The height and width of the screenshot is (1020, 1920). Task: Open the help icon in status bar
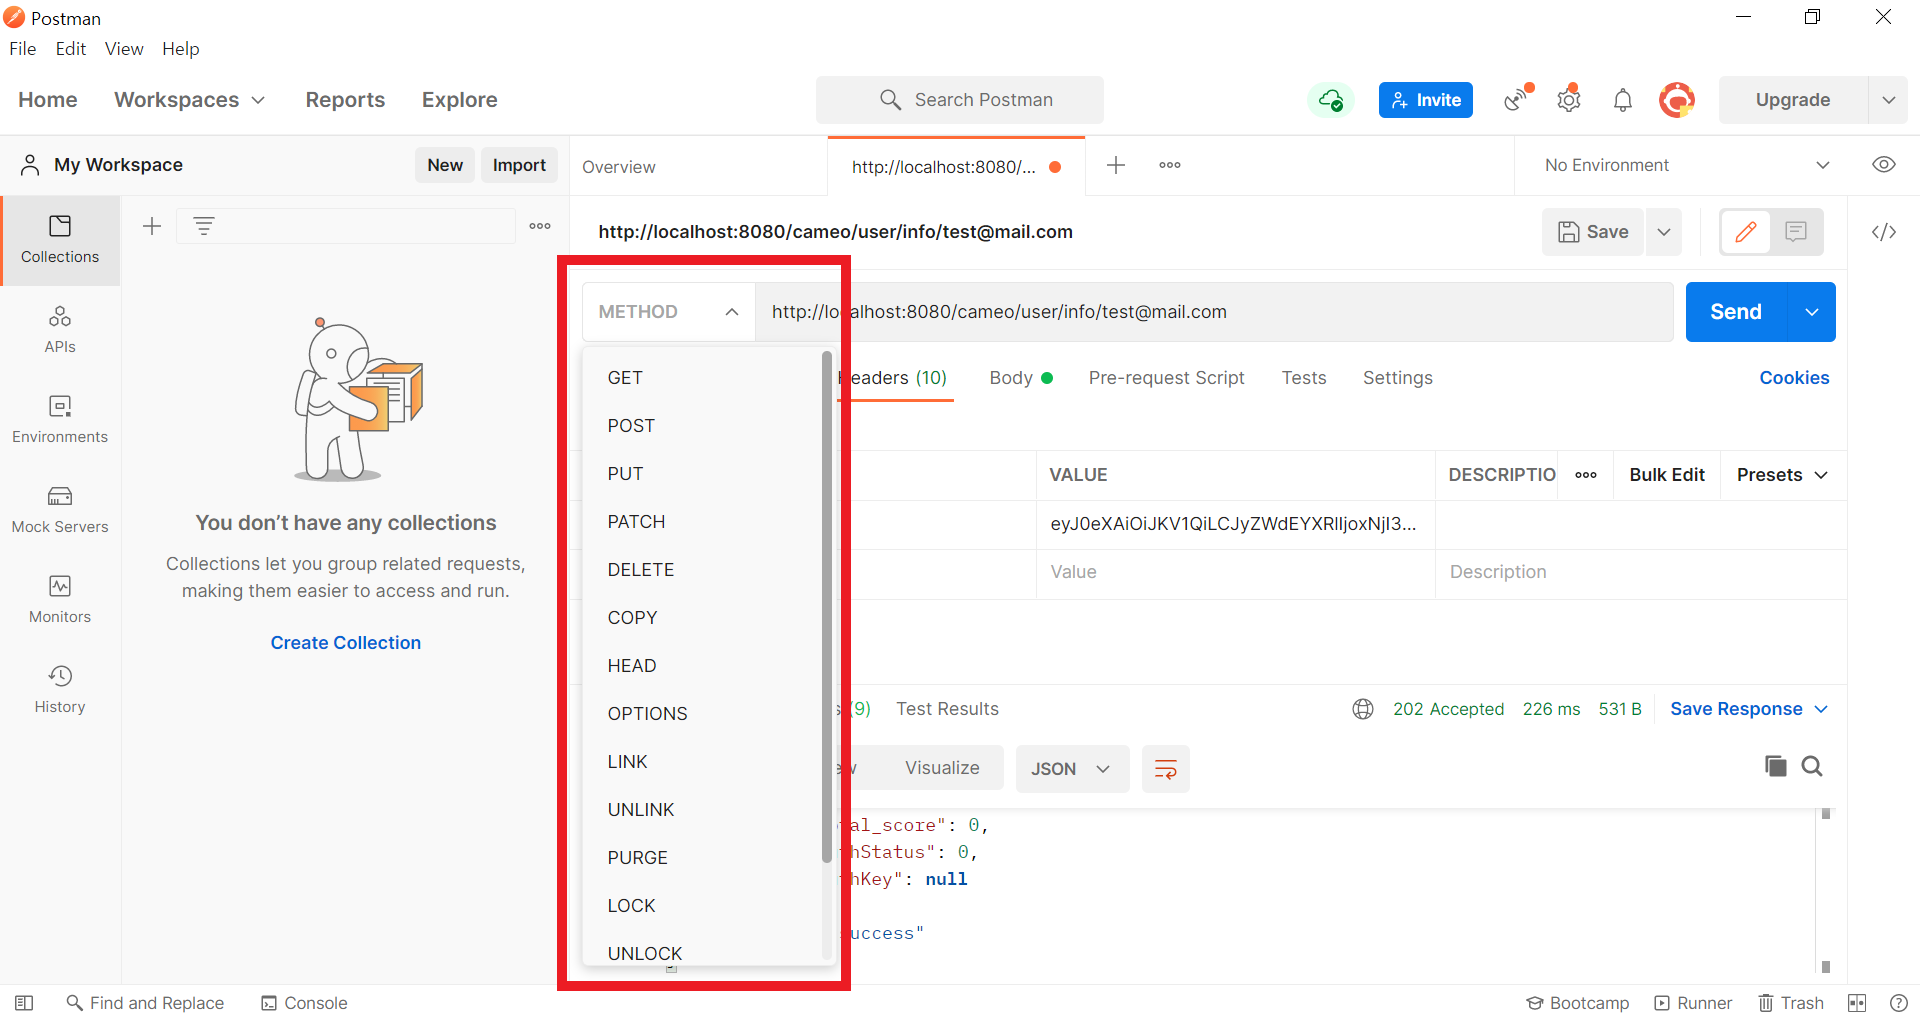coord(1899,1003)
